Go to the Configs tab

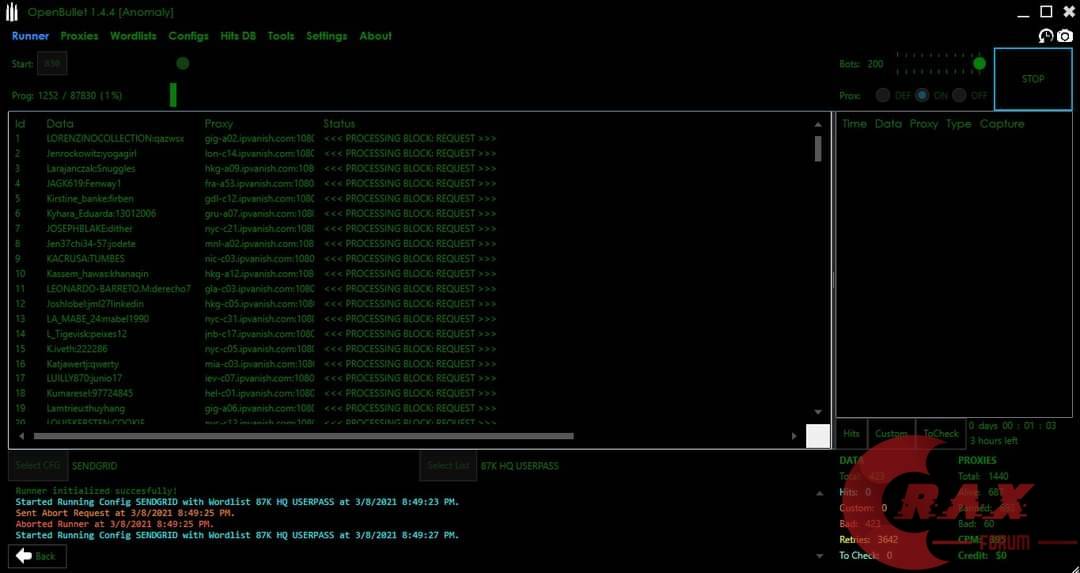pos(188,36)
